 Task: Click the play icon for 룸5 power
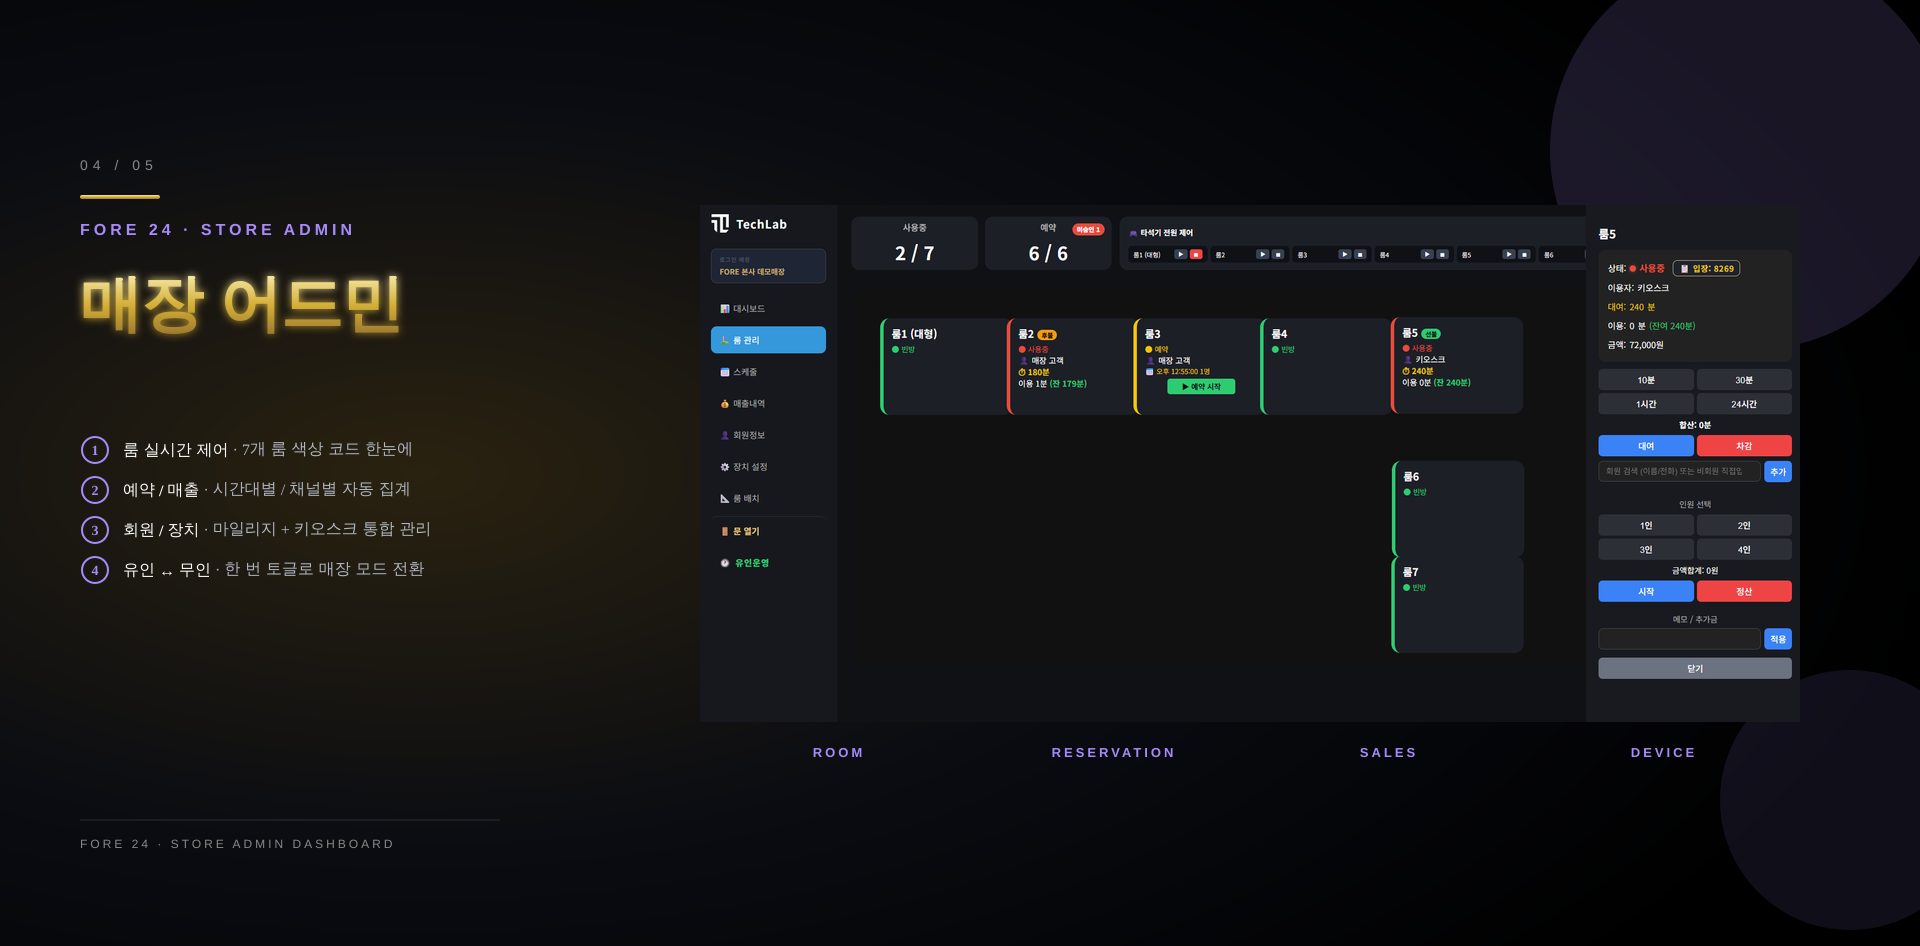(x=1508, y=255)
